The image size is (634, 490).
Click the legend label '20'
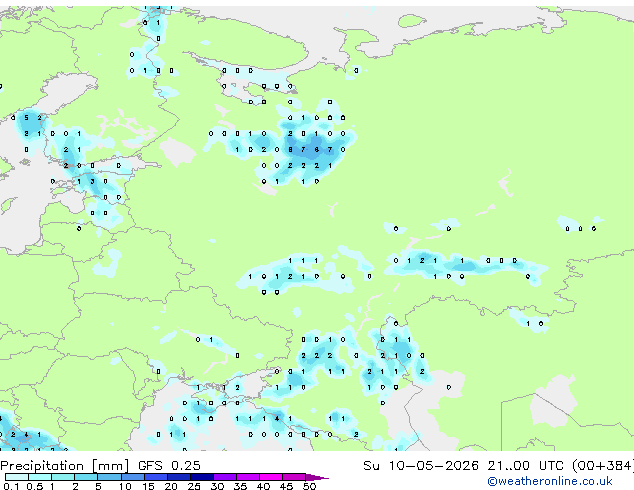171,486
